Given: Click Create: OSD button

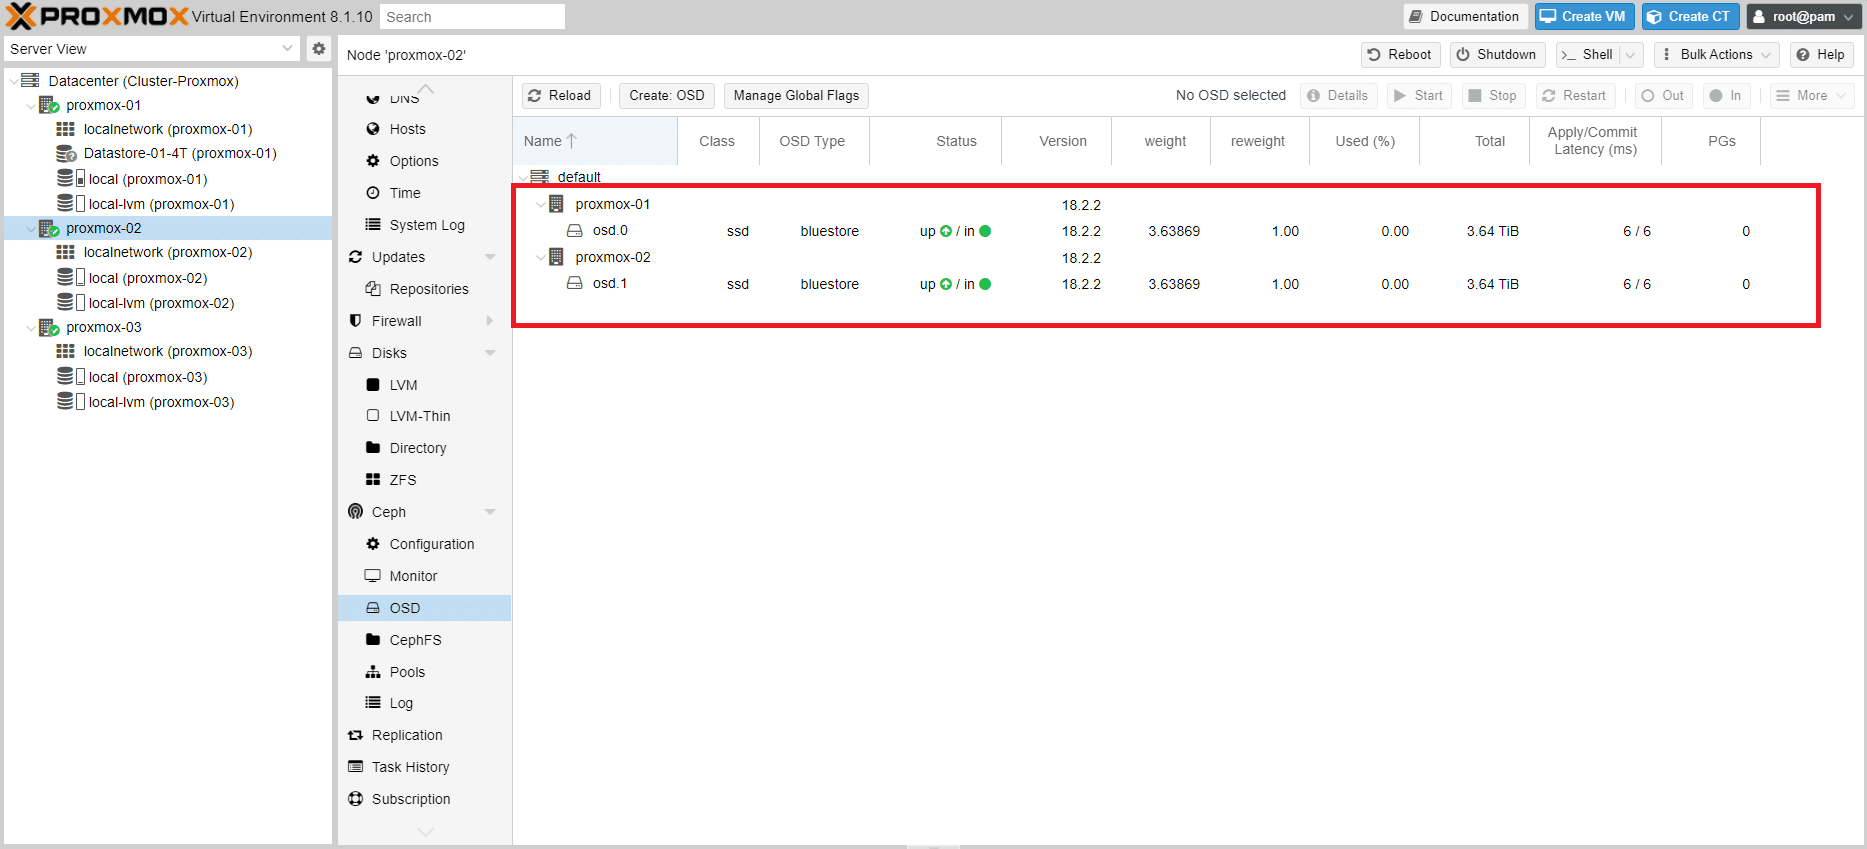Looking at the screenshot, I should 667,95.
